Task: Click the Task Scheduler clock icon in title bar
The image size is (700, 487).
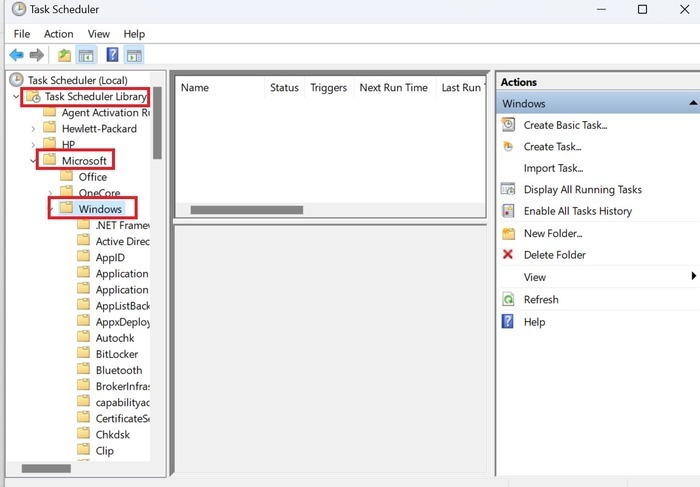Action: (x=19, y=9)
